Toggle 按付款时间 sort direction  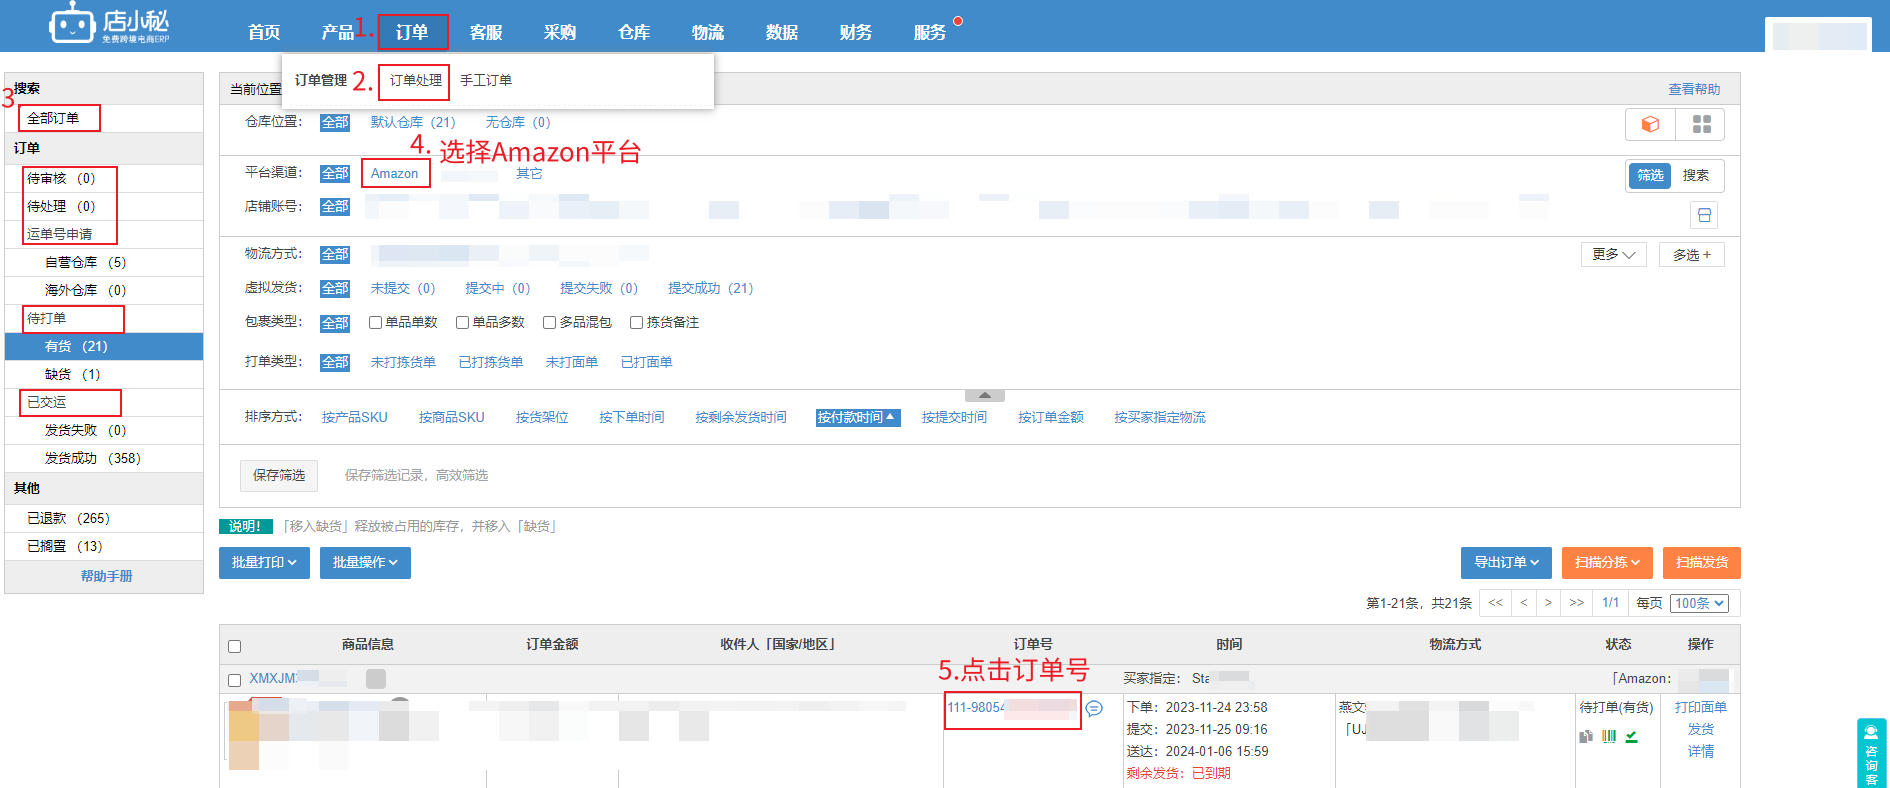tap(857, 418)
